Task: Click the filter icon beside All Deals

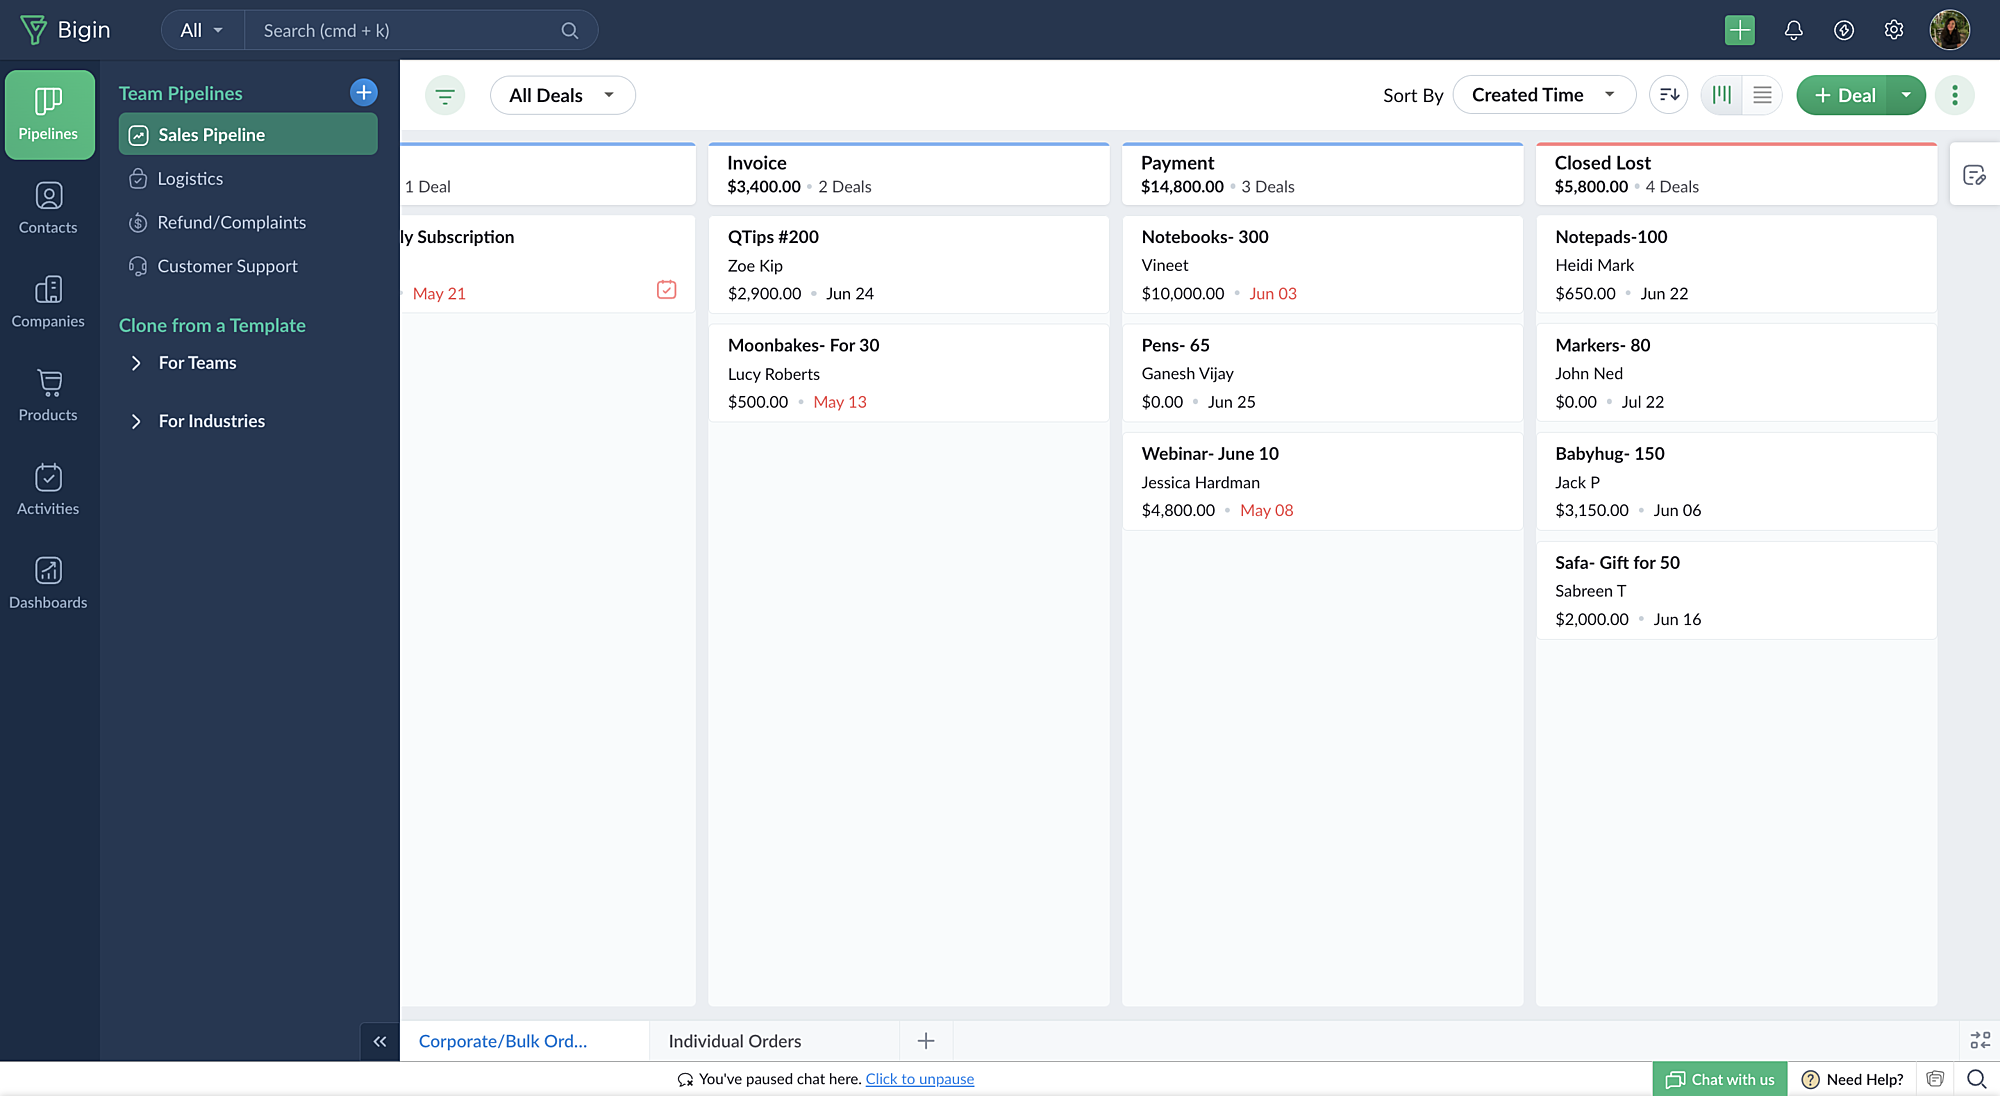Action: click(x=445, y=96)
